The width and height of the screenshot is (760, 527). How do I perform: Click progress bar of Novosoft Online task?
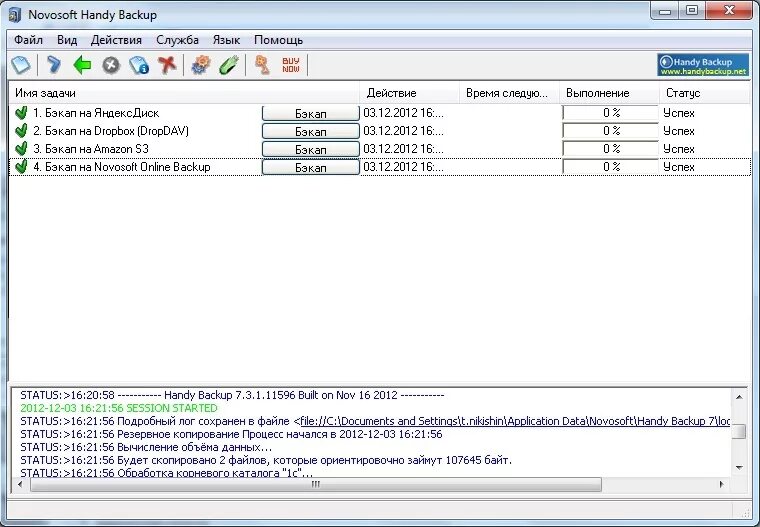(x=611, y=167)
